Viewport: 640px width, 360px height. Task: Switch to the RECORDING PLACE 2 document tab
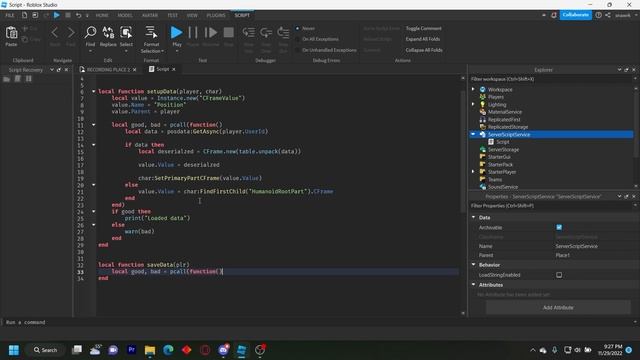(108, 70)
